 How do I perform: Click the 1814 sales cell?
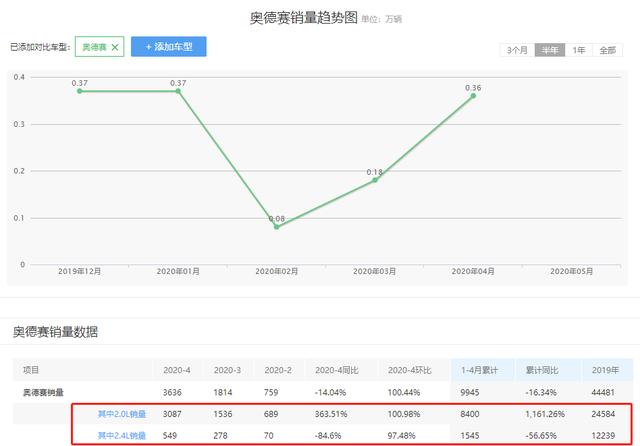tap(222, 392)
